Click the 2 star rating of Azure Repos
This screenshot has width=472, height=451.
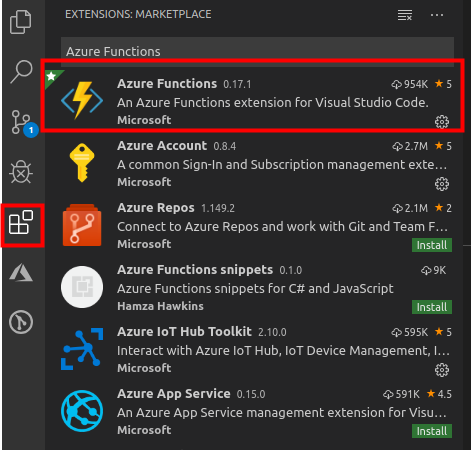(443, 208)
